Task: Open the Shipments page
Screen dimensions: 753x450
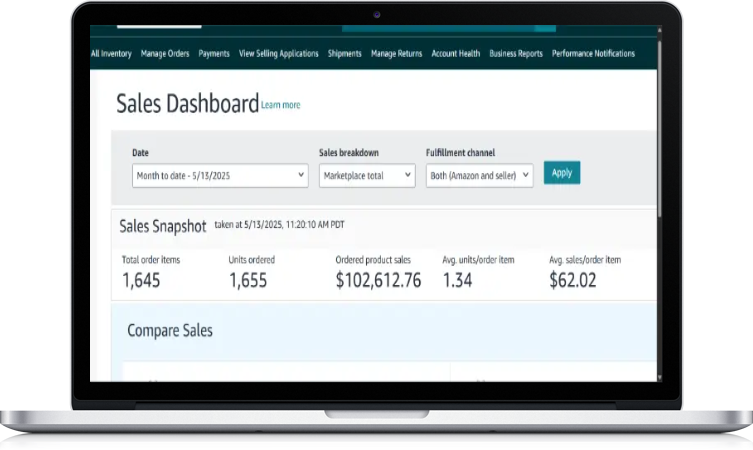Action: [345, 54]
